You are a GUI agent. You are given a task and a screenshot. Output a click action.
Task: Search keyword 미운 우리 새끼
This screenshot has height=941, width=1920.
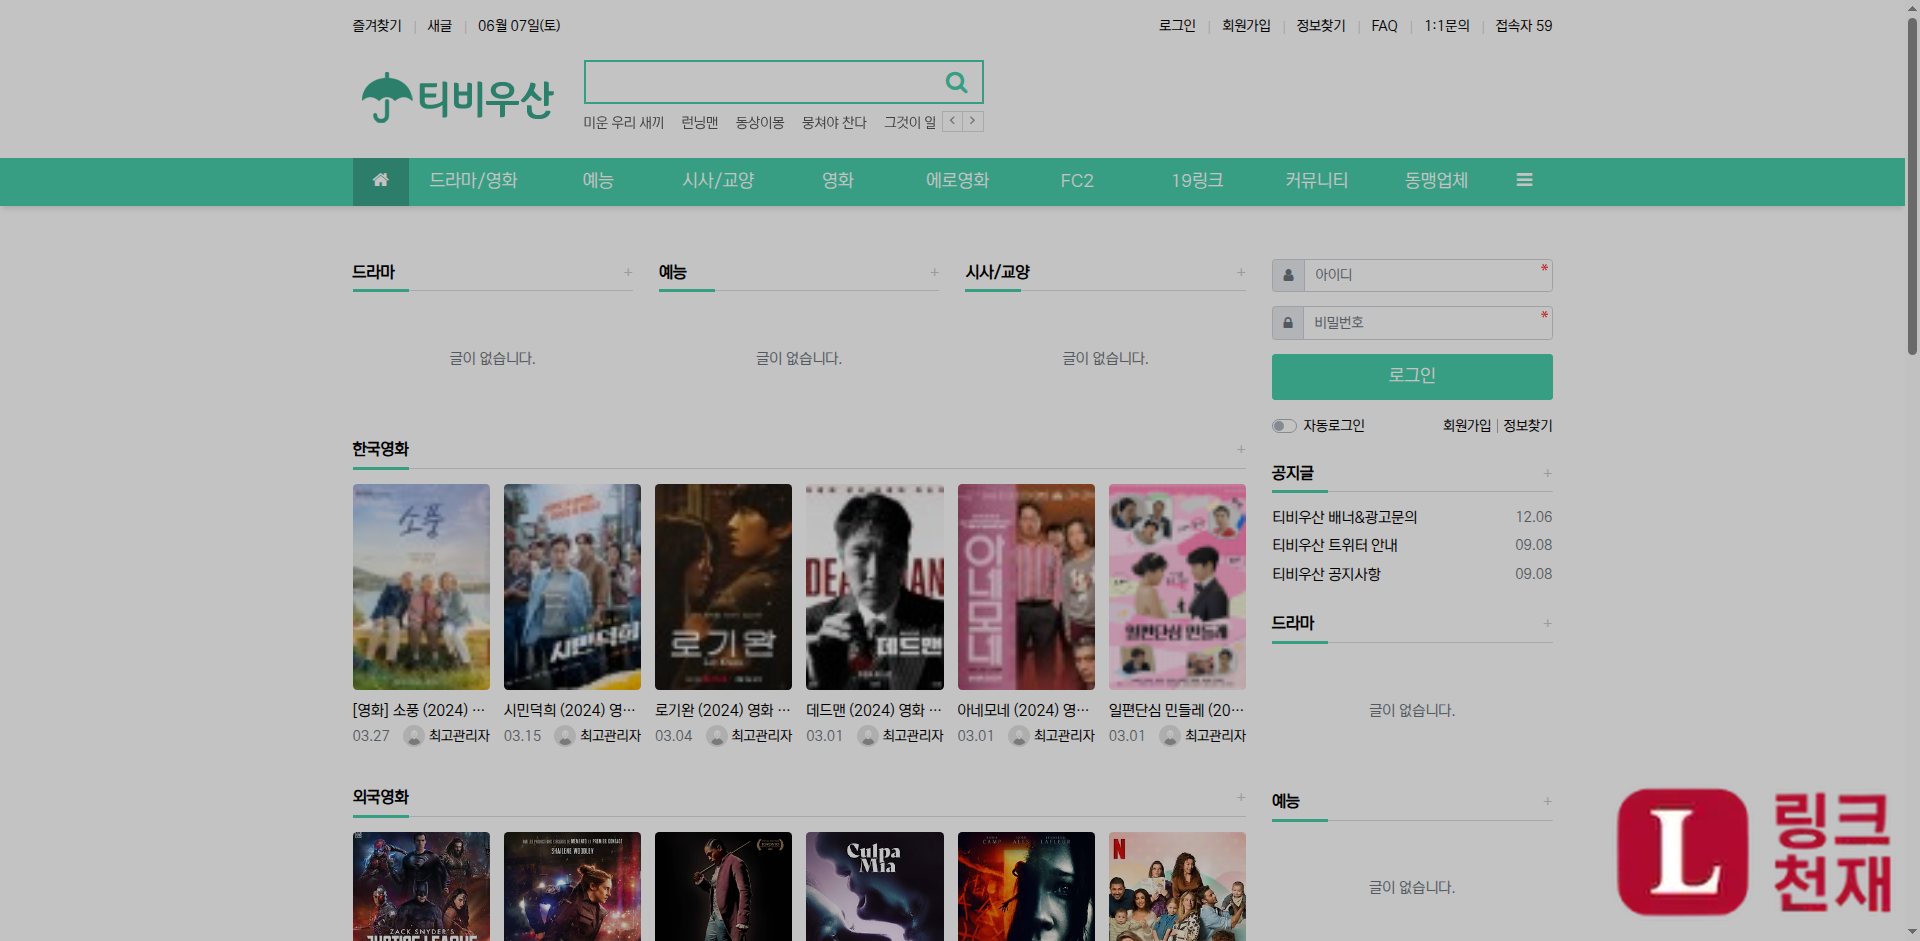click(623, 122)
